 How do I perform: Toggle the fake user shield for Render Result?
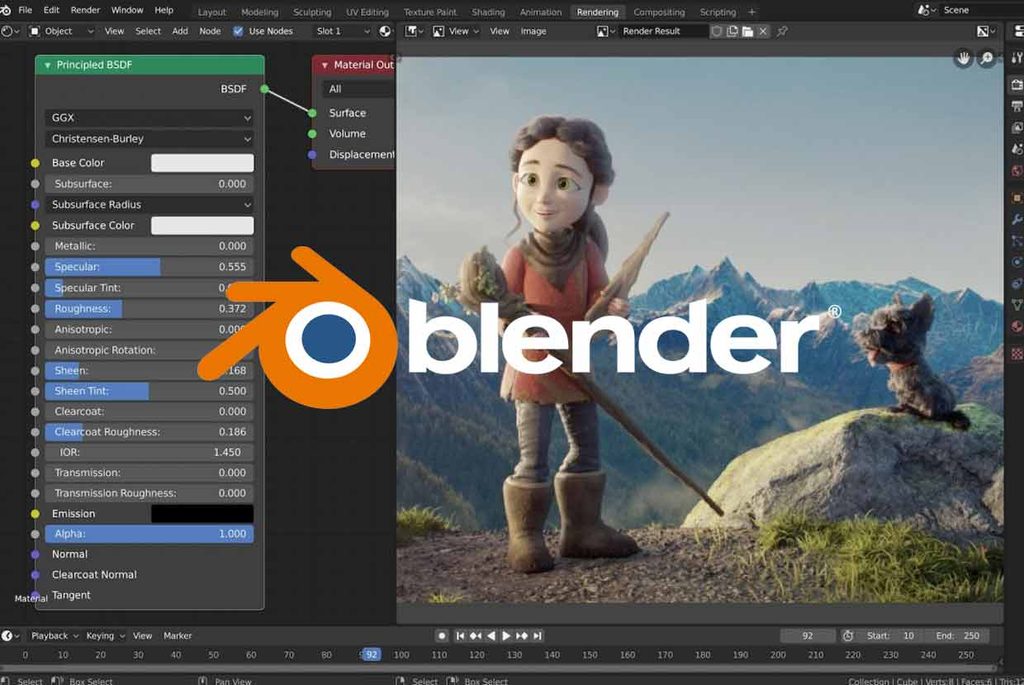[716, 31]
